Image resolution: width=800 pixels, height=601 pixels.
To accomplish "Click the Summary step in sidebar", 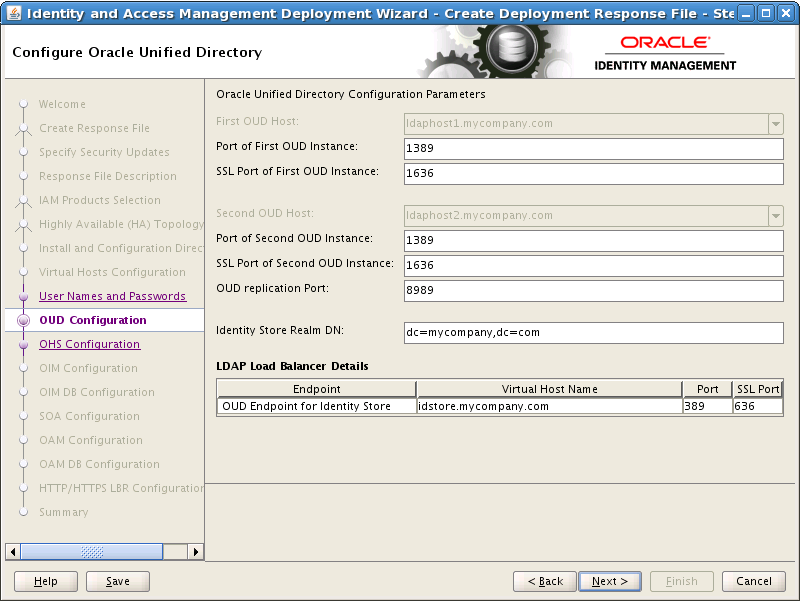I will click(64, 512).
